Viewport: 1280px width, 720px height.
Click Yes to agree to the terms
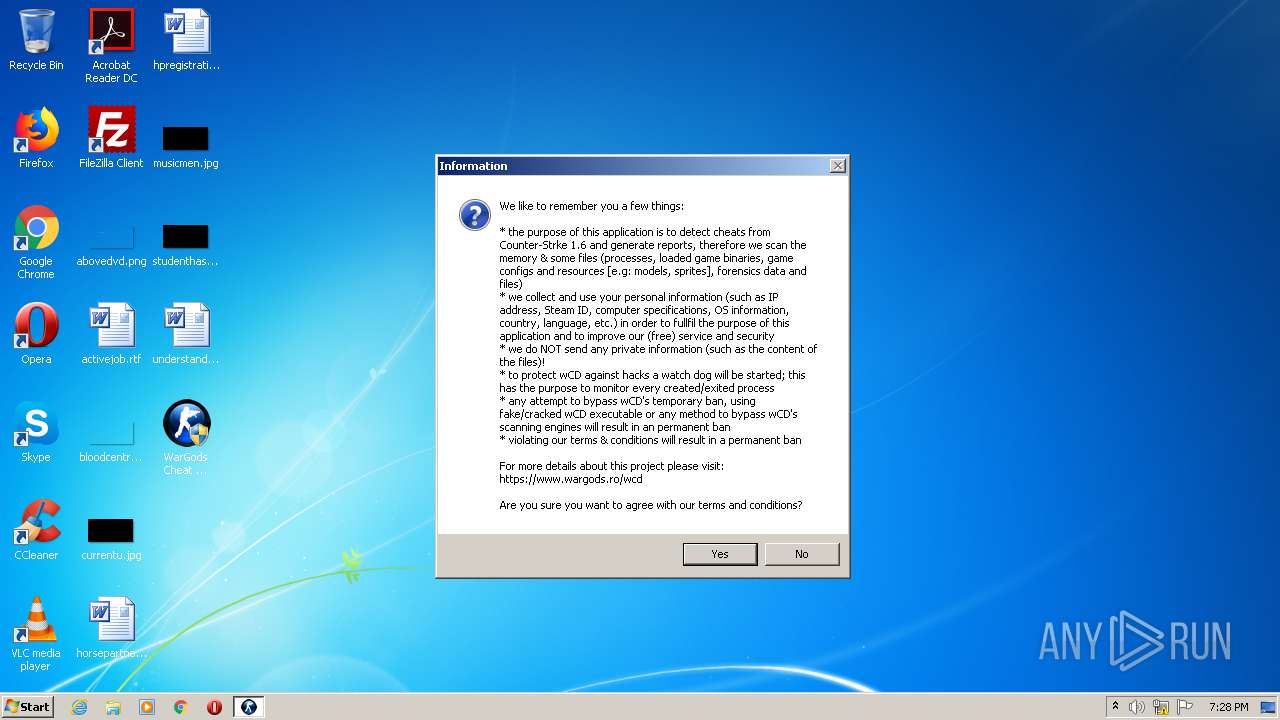(x=720, y=554)
